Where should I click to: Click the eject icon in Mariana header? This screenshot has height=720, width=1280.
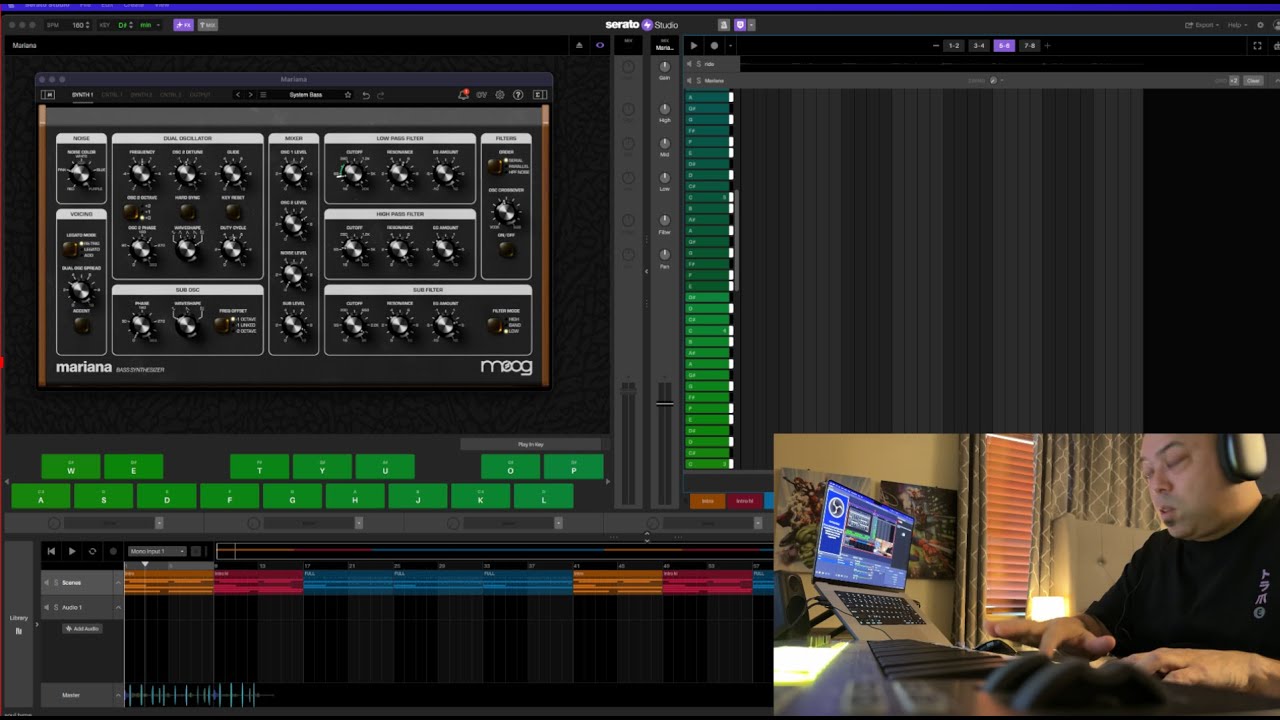578,45
